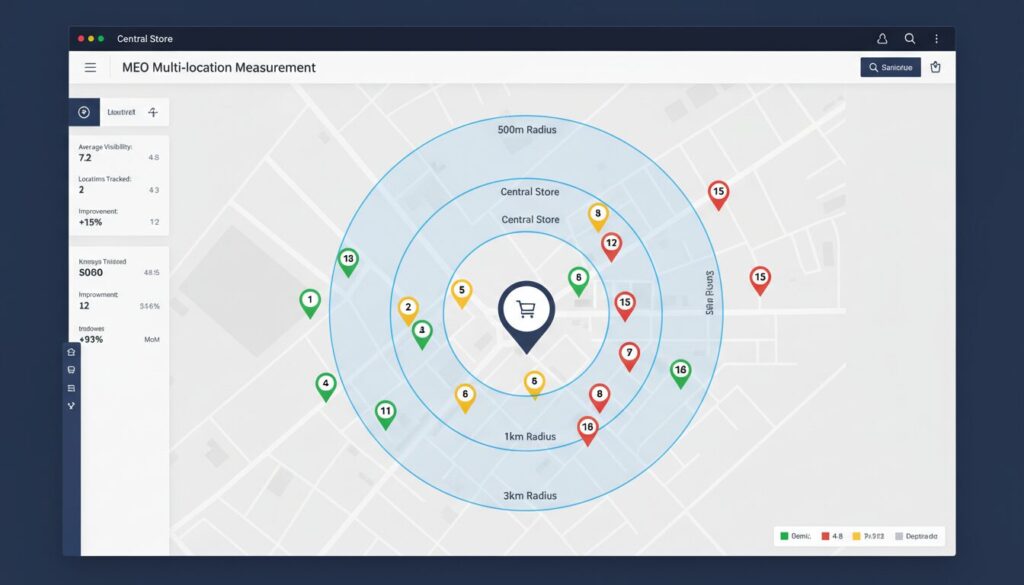Click the home icon in sidebar
Viewport: 1024px width, 585px height.
[x=71, y=352]
